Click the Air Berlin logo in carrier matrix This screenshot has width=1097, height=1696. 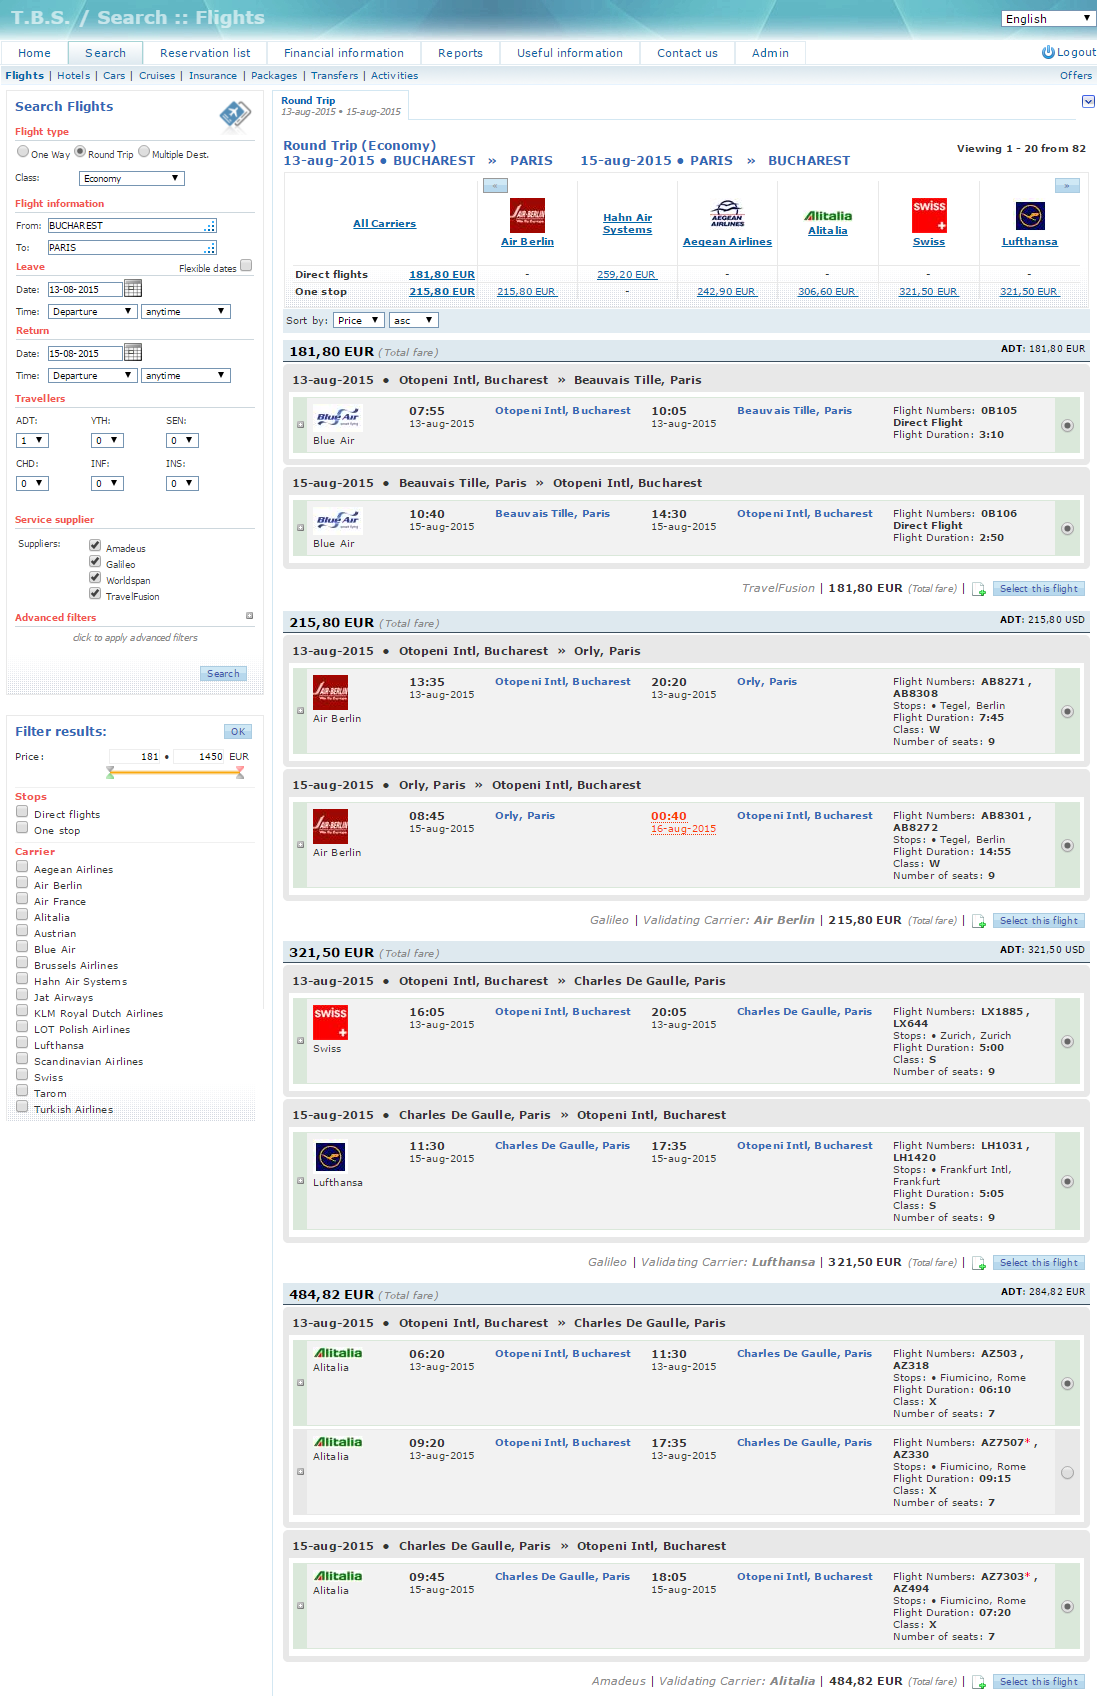click(527, 215)
